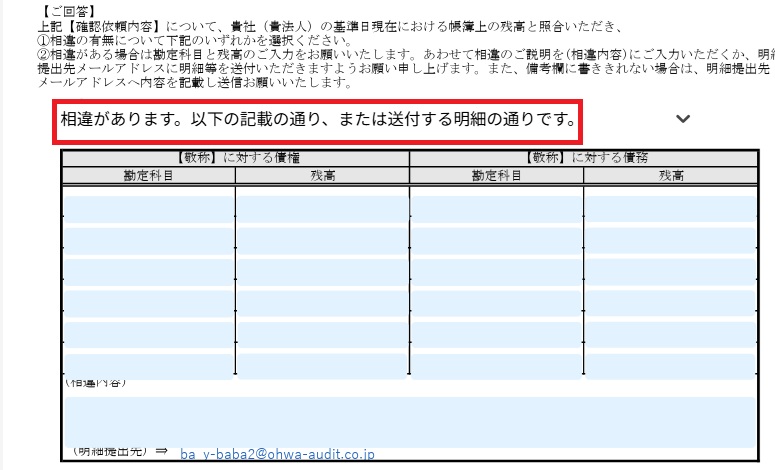Viewport: 775px width, 470px height.
Task: Choose fourth row 残高 cell under 債務
Action: 670,303
